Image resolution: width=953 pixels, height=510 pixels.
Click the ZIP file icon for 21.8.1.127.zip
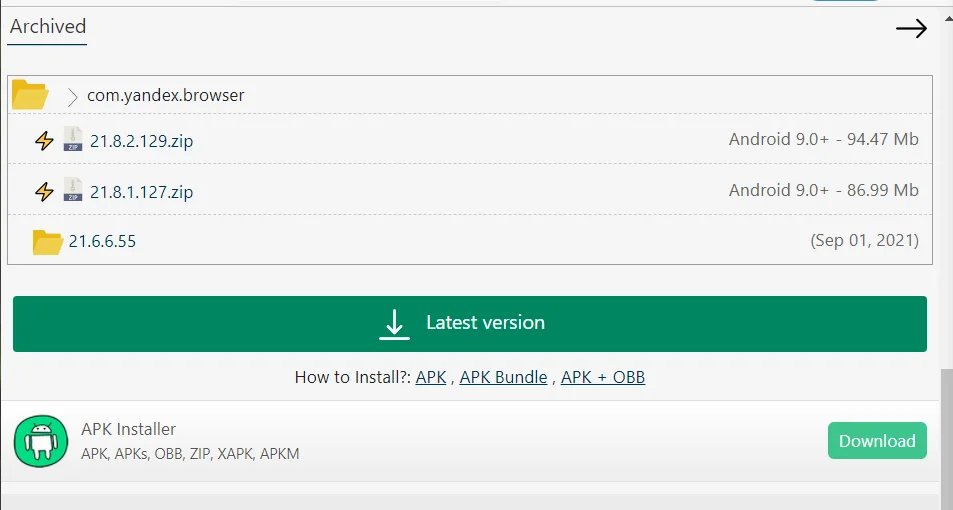point(73,190)
